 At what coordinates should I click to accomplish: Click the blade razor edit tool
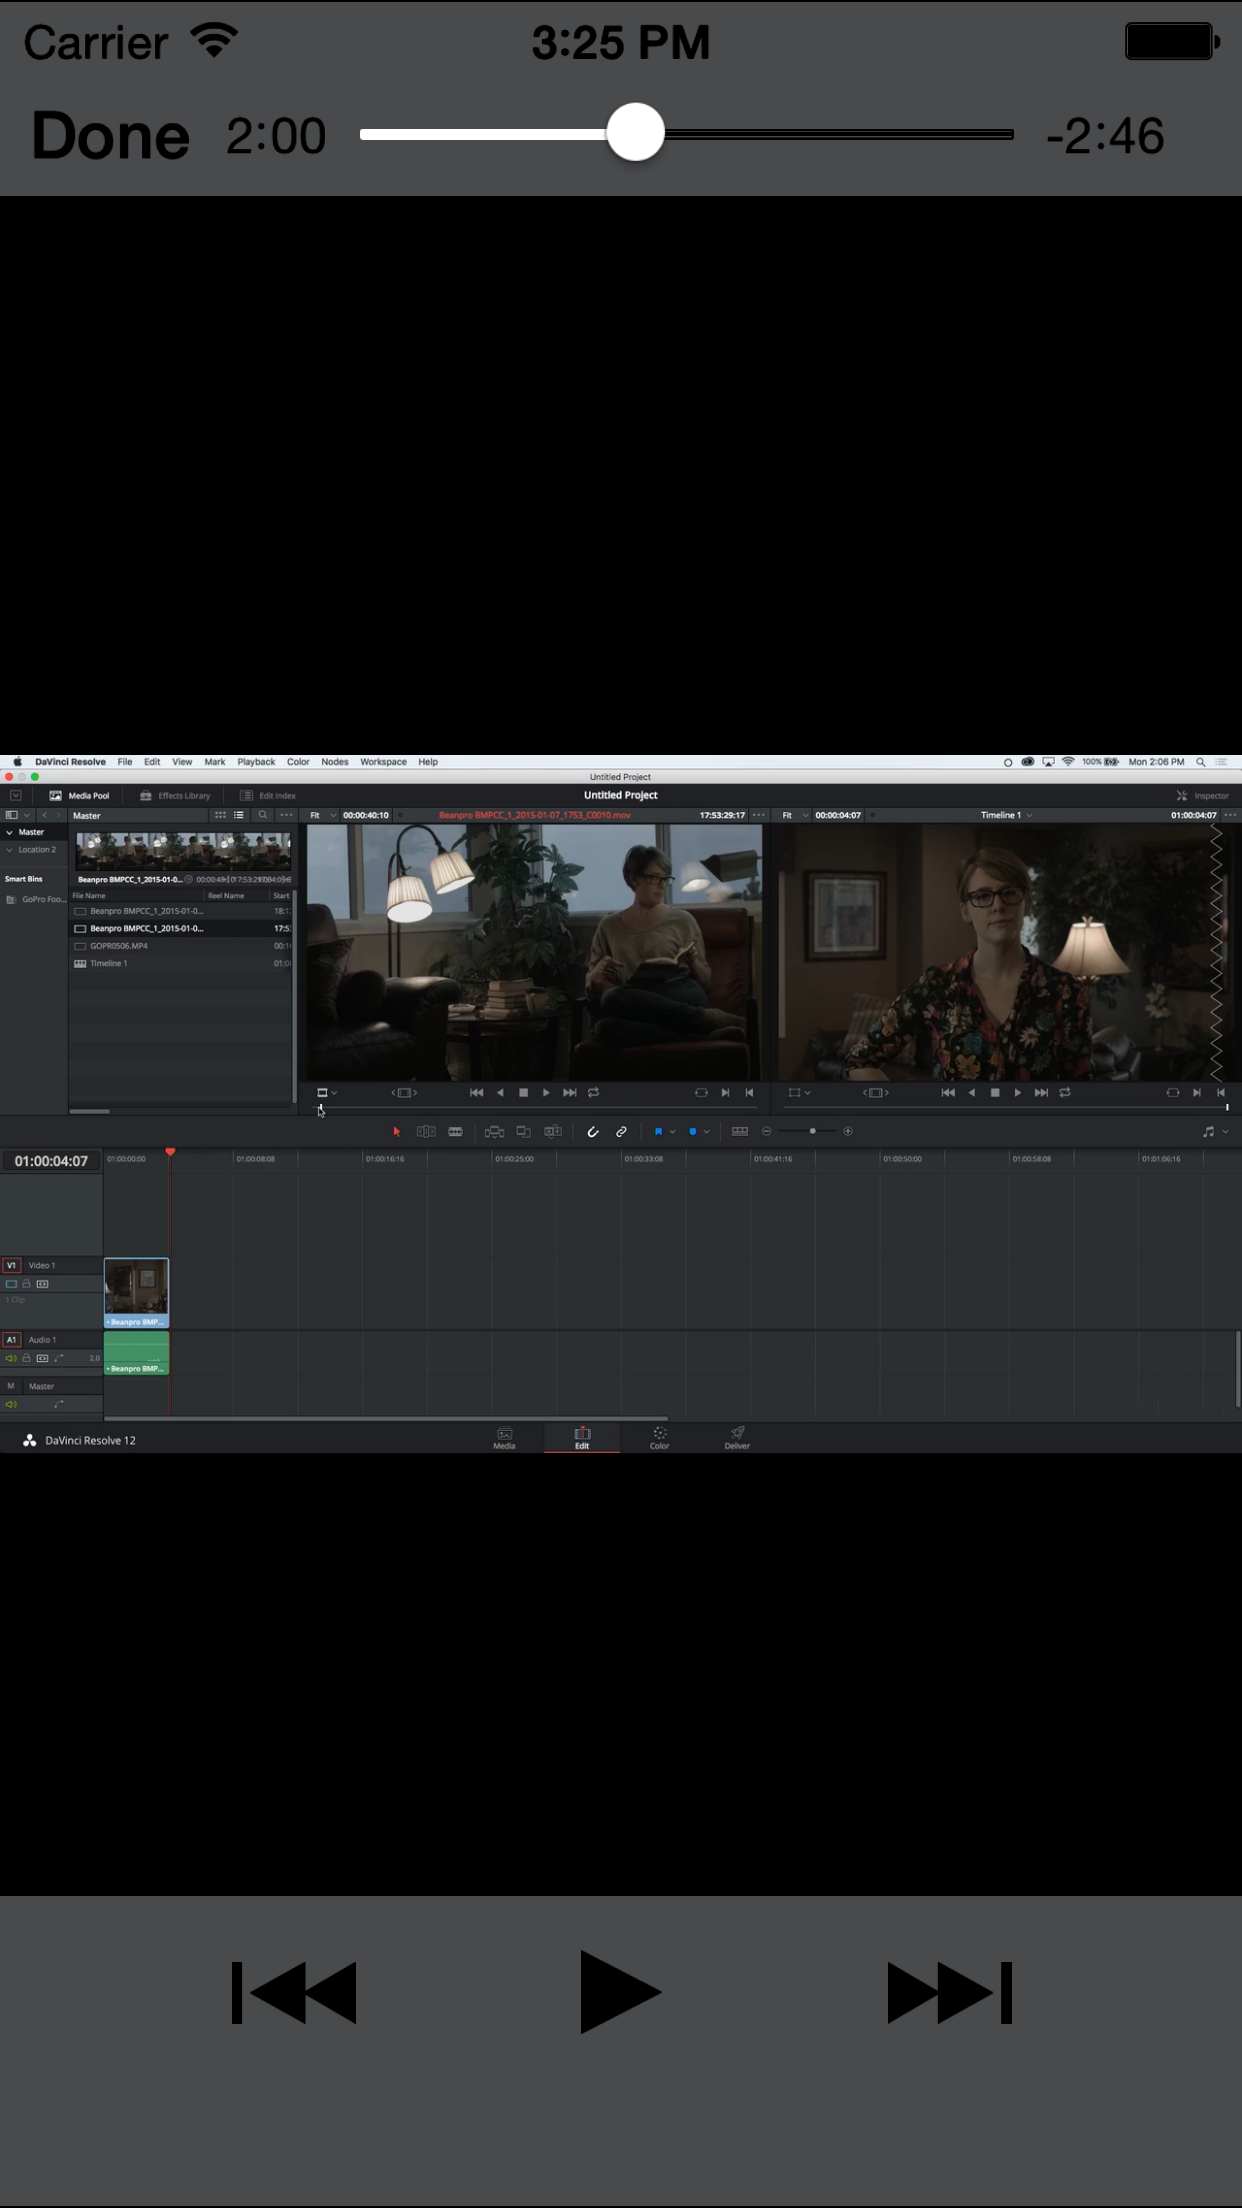coord(455,1131)
